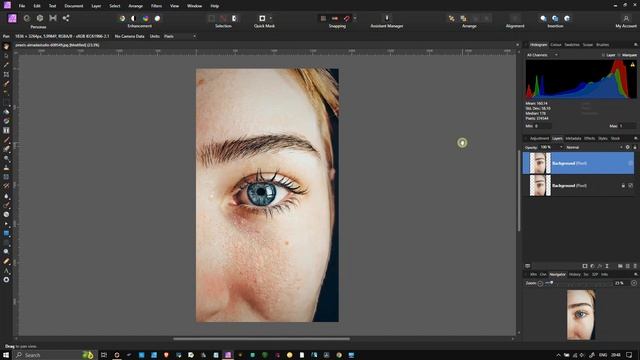Image resolution: width=640 pixels, height=360 pixels.
Task: Click the colour selector circle in Tools panel
Action: click(6, 280)
